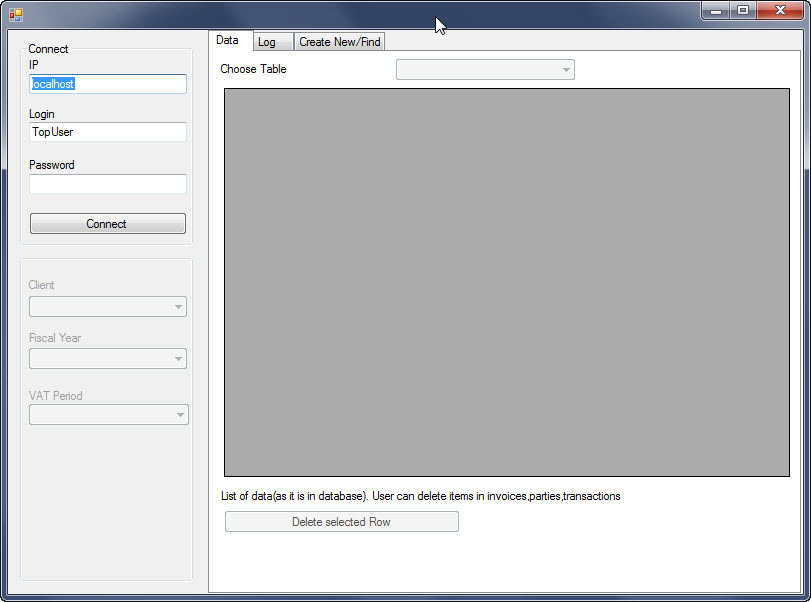Open the Client dropdown
This screenshot has height=602, width=811.
point(108,307)
